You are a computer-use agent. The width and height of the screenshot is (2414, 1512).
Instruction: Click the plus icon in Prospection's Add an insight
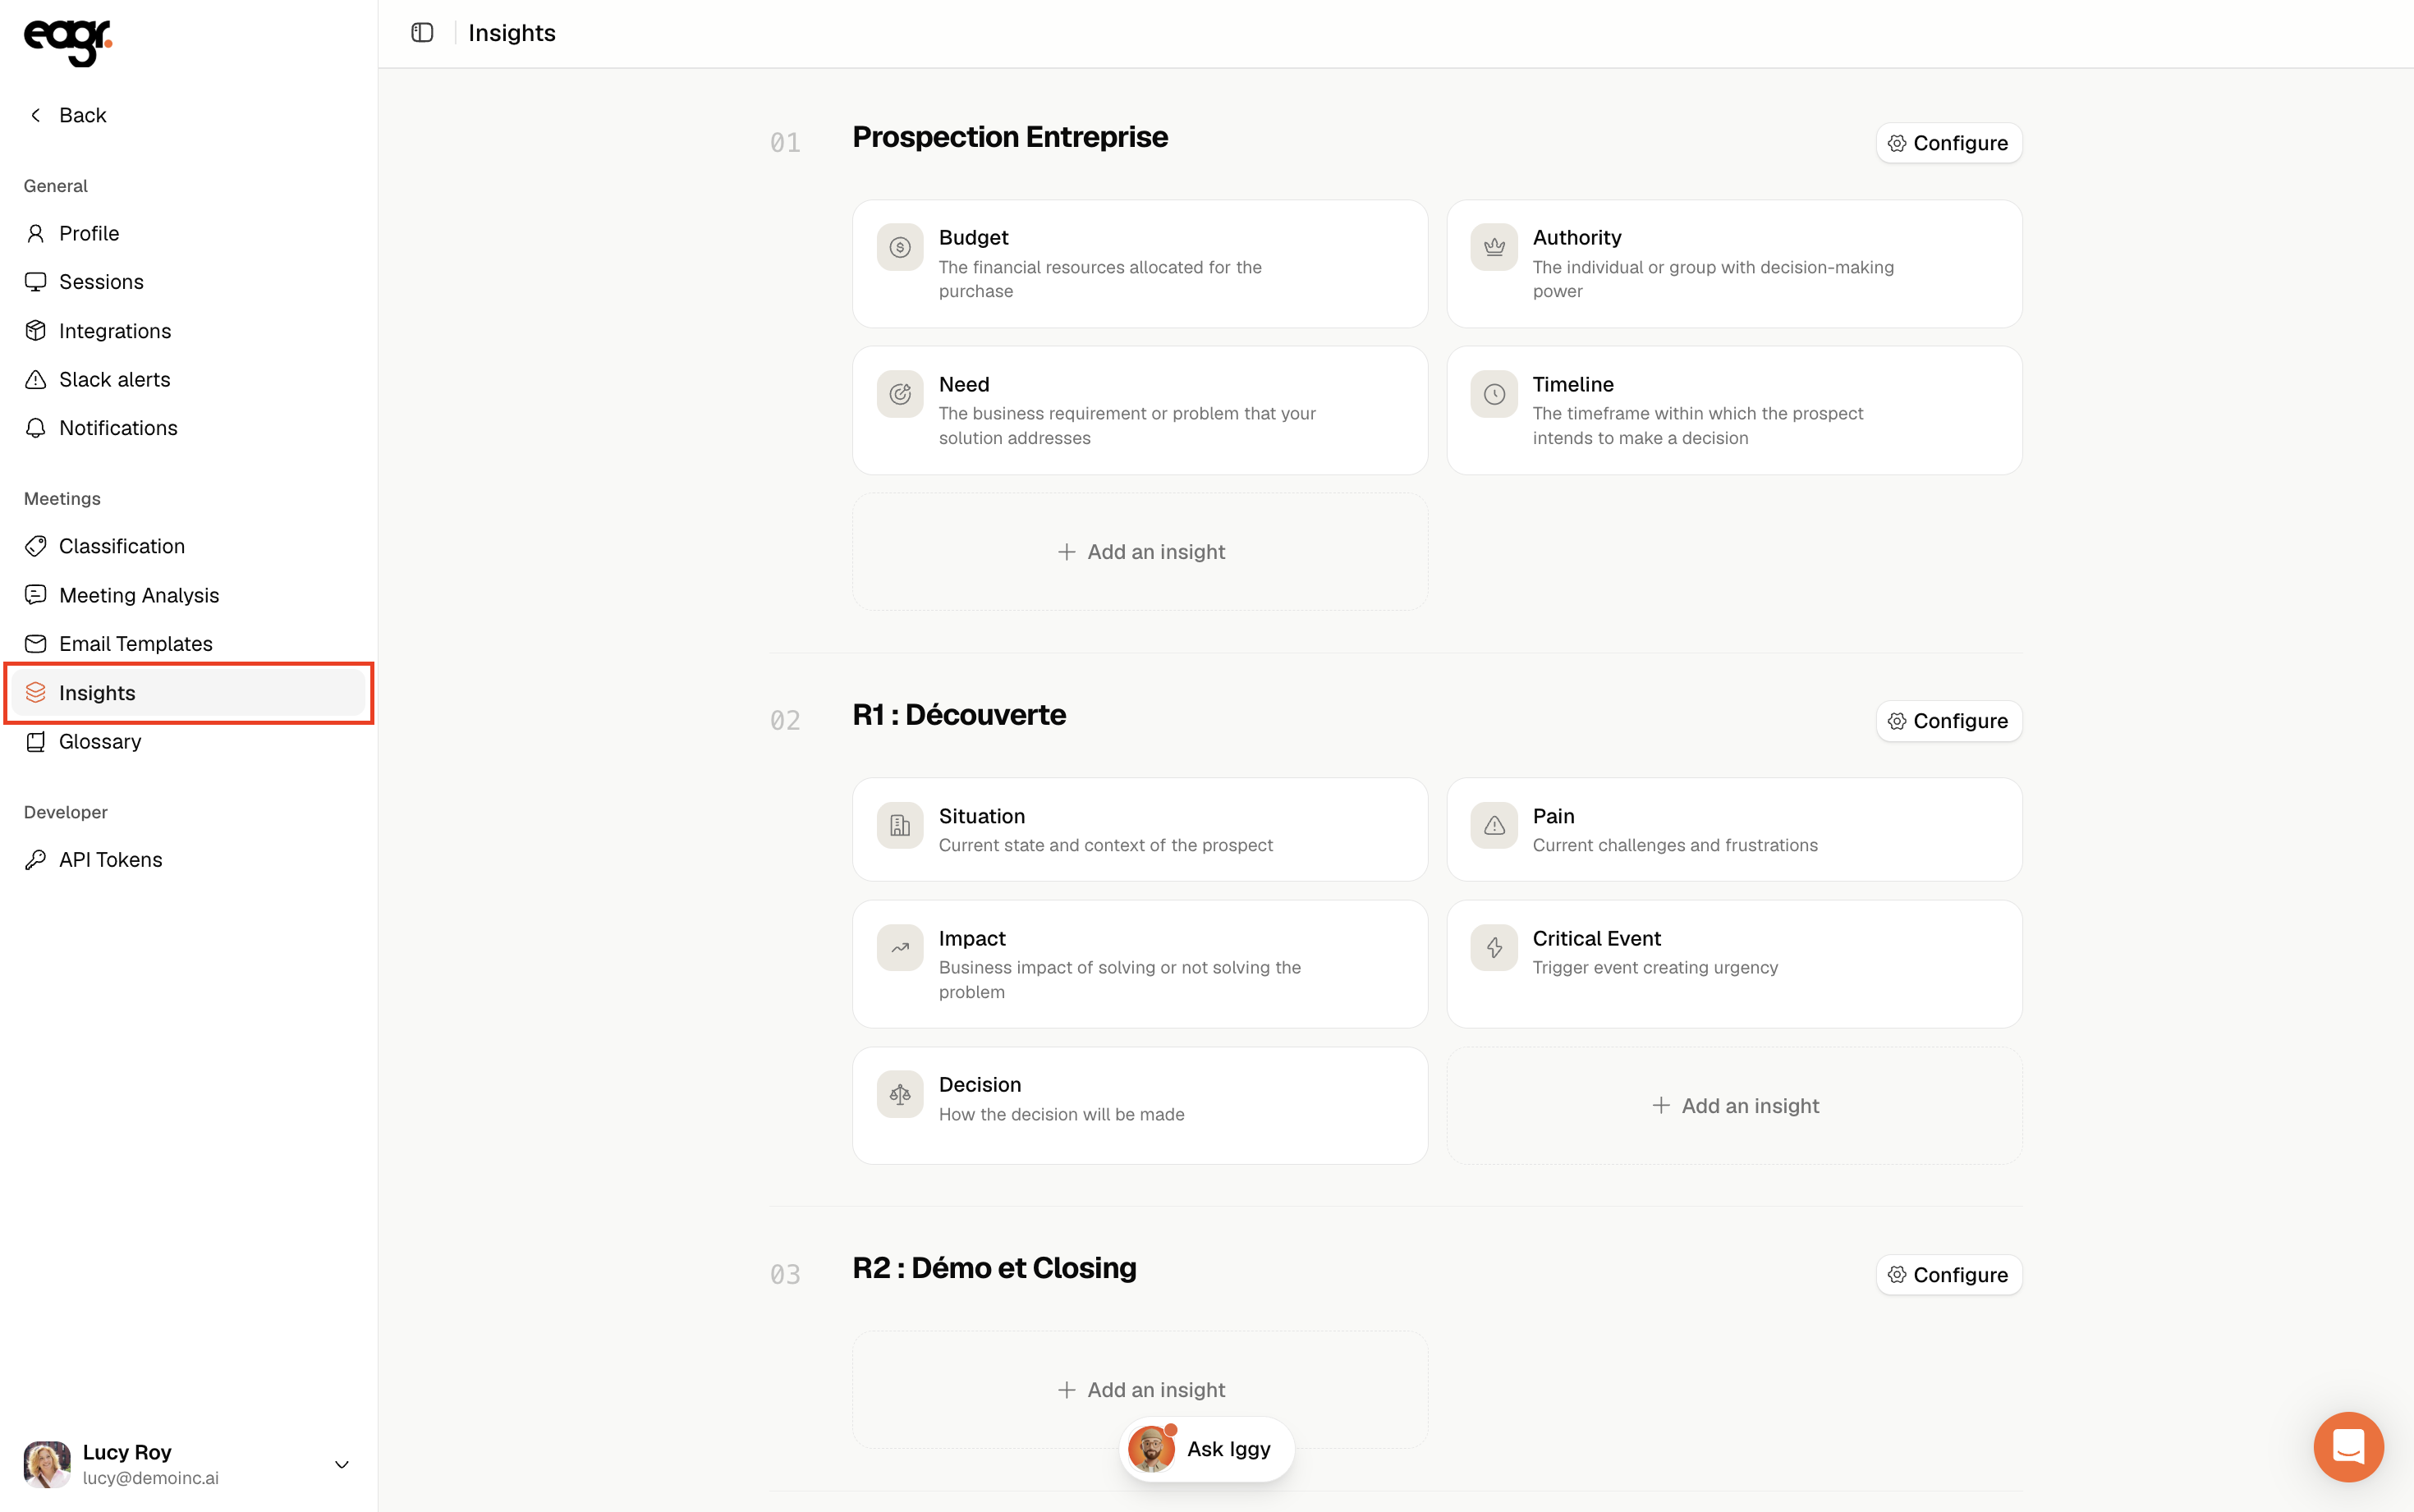click(x=1067, y=552)
